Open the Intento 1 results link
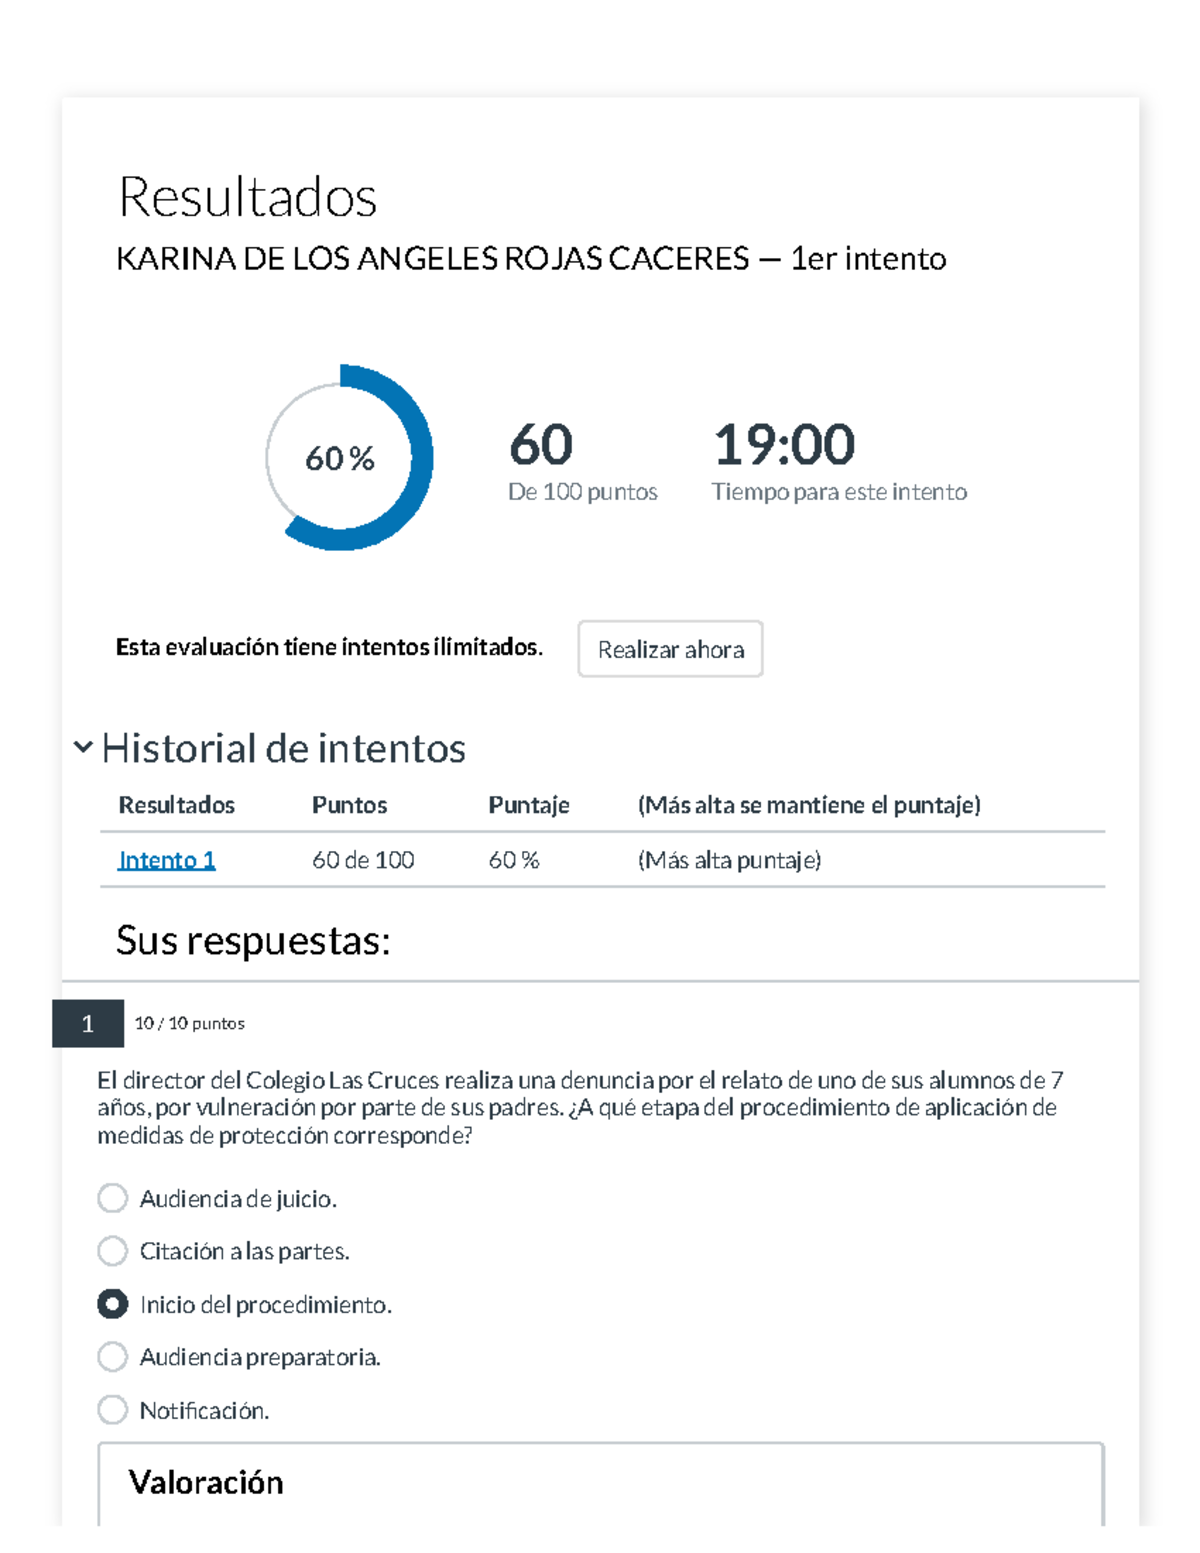The image size is (1200, 1553). [x=167, y=859]
